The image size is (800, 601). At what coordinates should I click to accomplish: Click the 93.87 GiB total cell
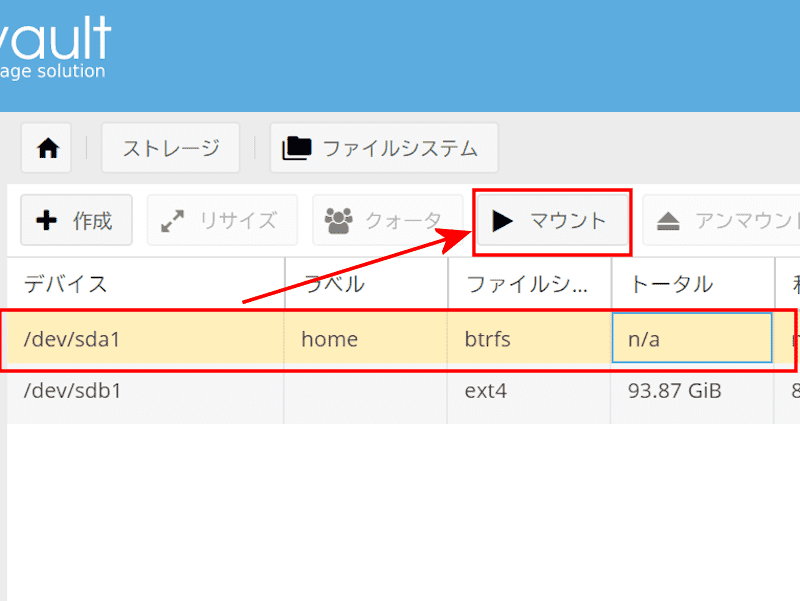click(692, 391)
